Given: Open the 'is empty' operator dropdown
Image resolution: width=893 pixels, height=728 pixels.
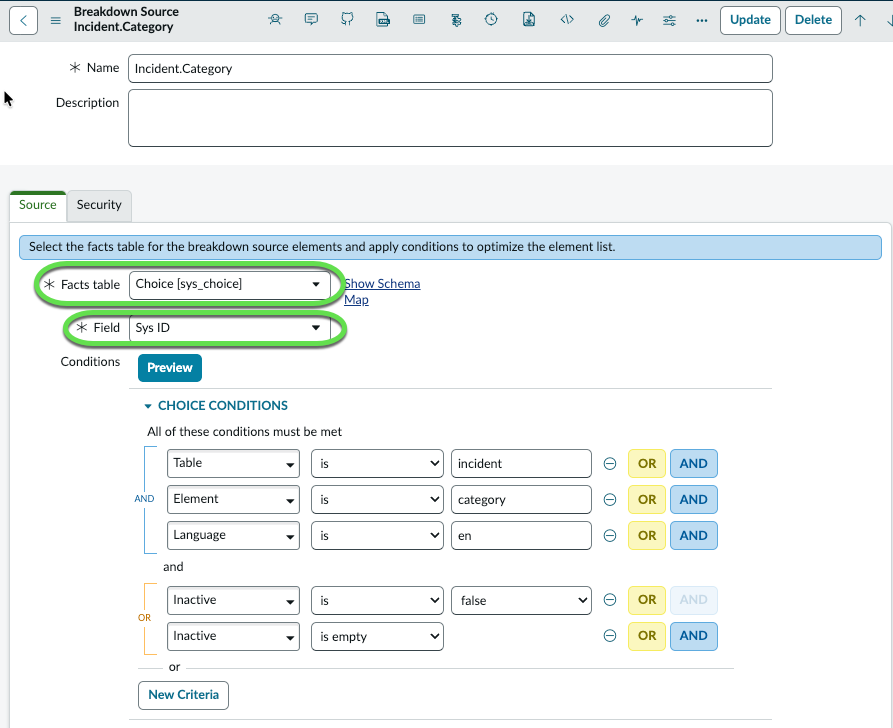Looking at the screenshot, I should pyautogui.click(x=377, y=636).
